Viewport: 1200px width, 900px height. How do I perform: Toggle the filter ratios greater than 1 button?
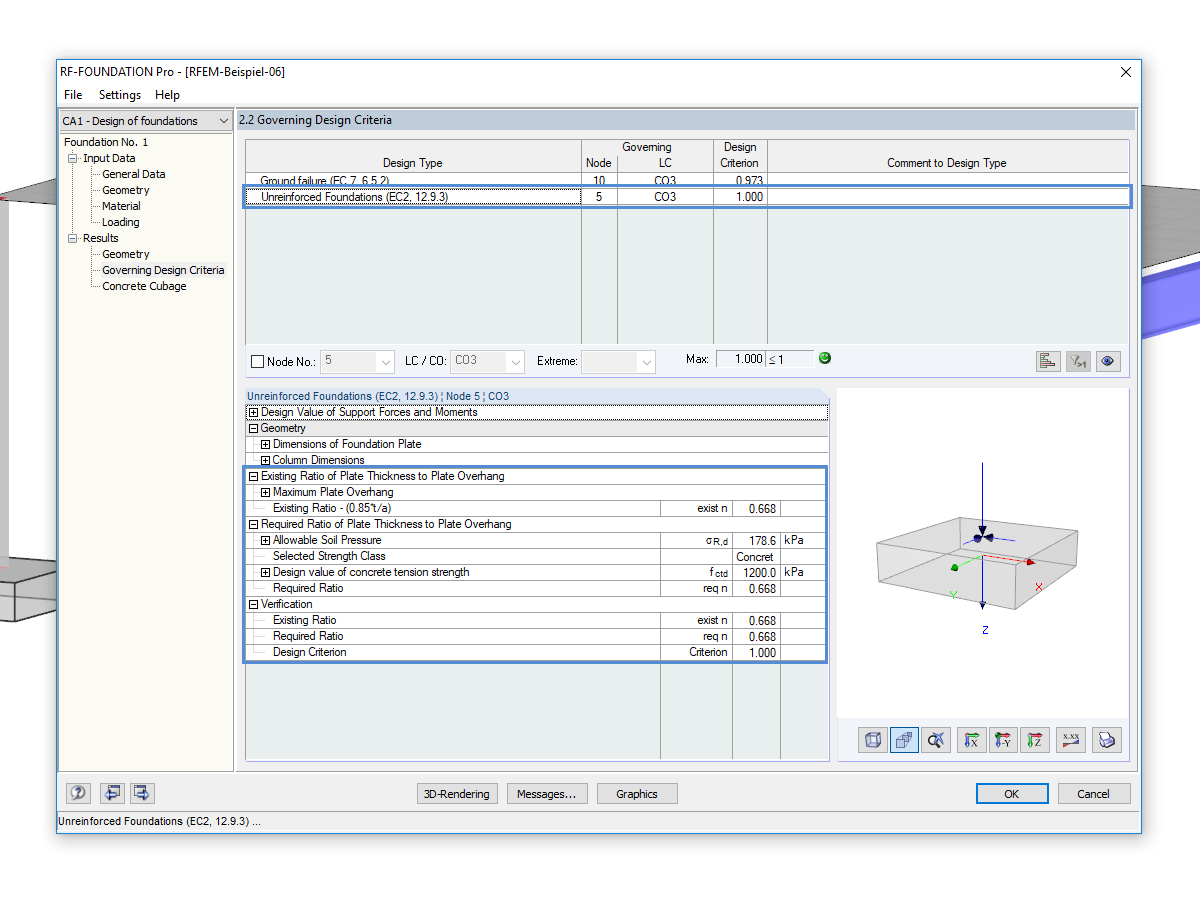coord(1078,360)
